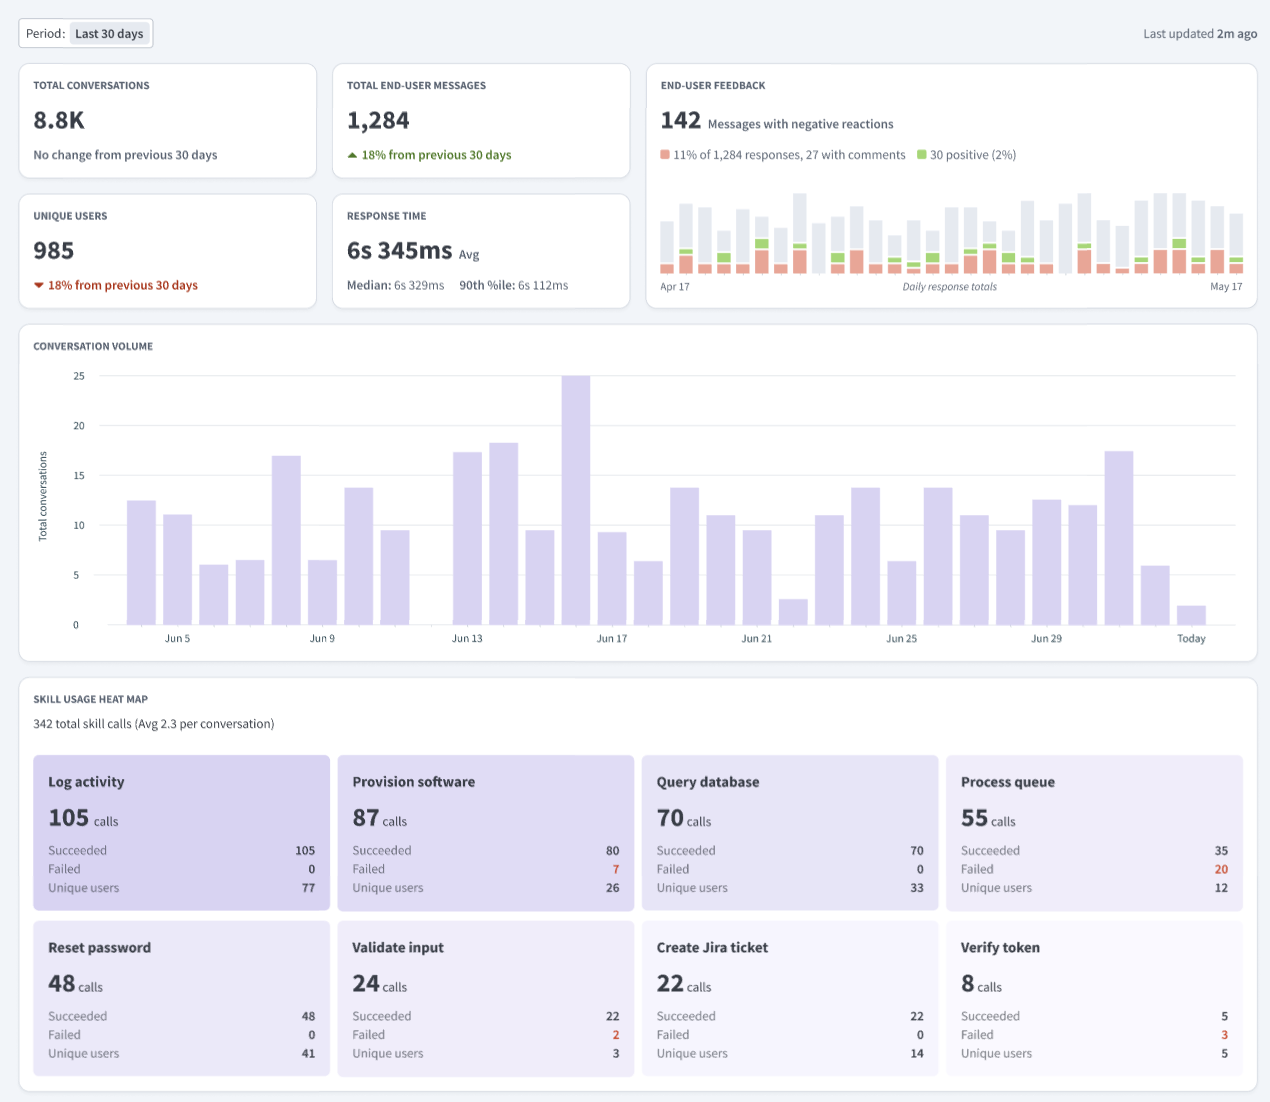The width and height of the screenshot is (1270, 1102).
Task: Click the "Daily response totals" caption
Action: tap(950, 287)
